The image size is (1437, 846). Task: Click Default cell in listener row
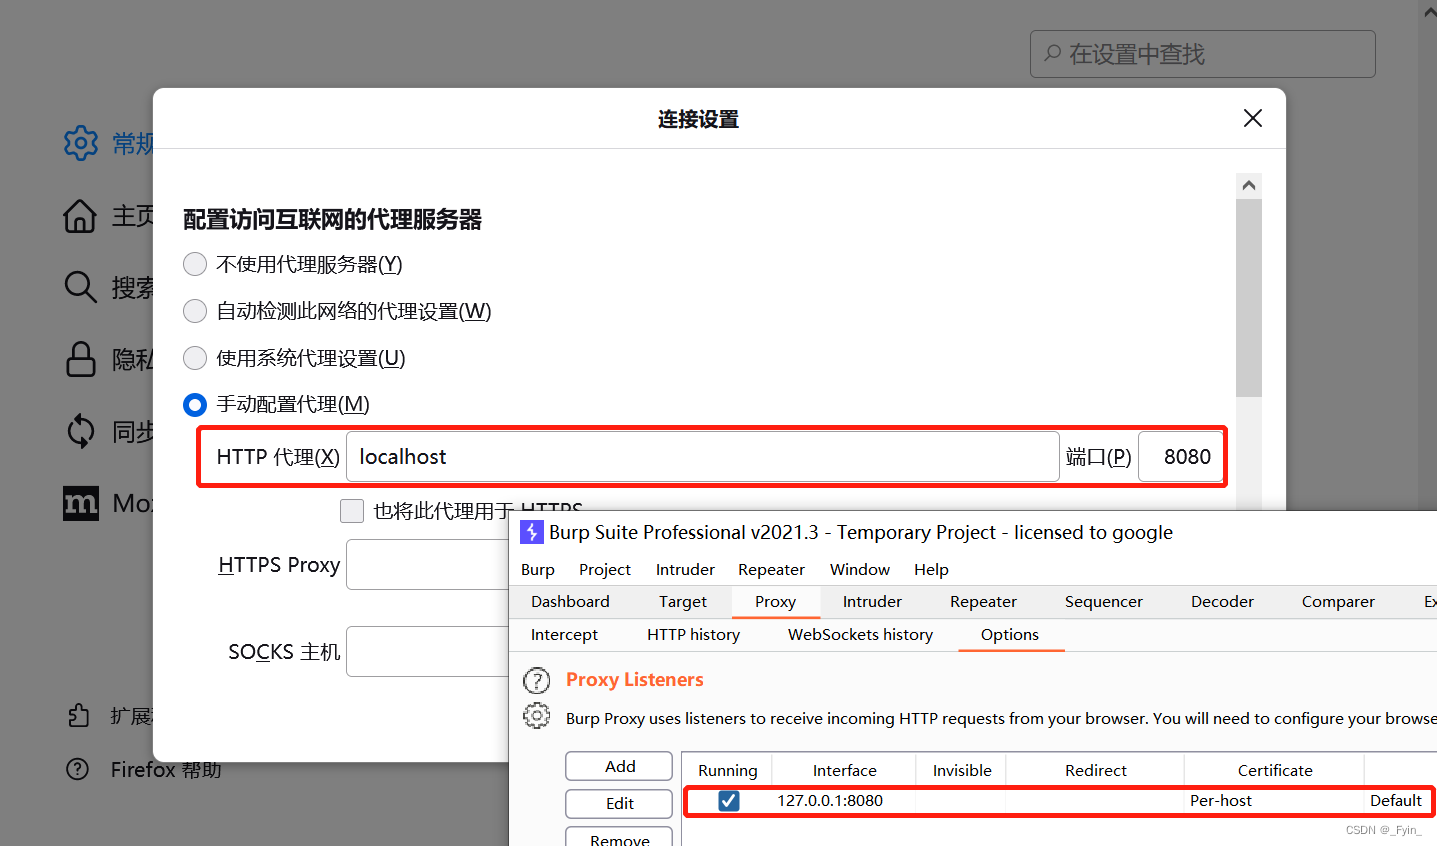point(1396,800)
